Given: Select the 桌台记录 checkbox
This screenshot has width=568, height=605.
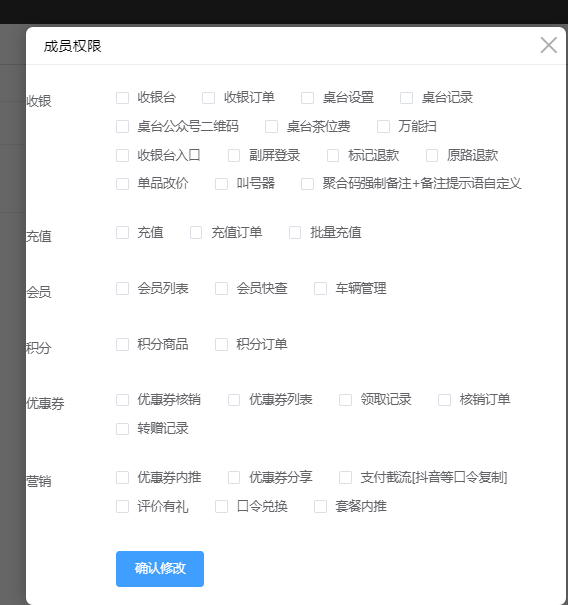Looking at the screenshot, I should tap(406, 98).
